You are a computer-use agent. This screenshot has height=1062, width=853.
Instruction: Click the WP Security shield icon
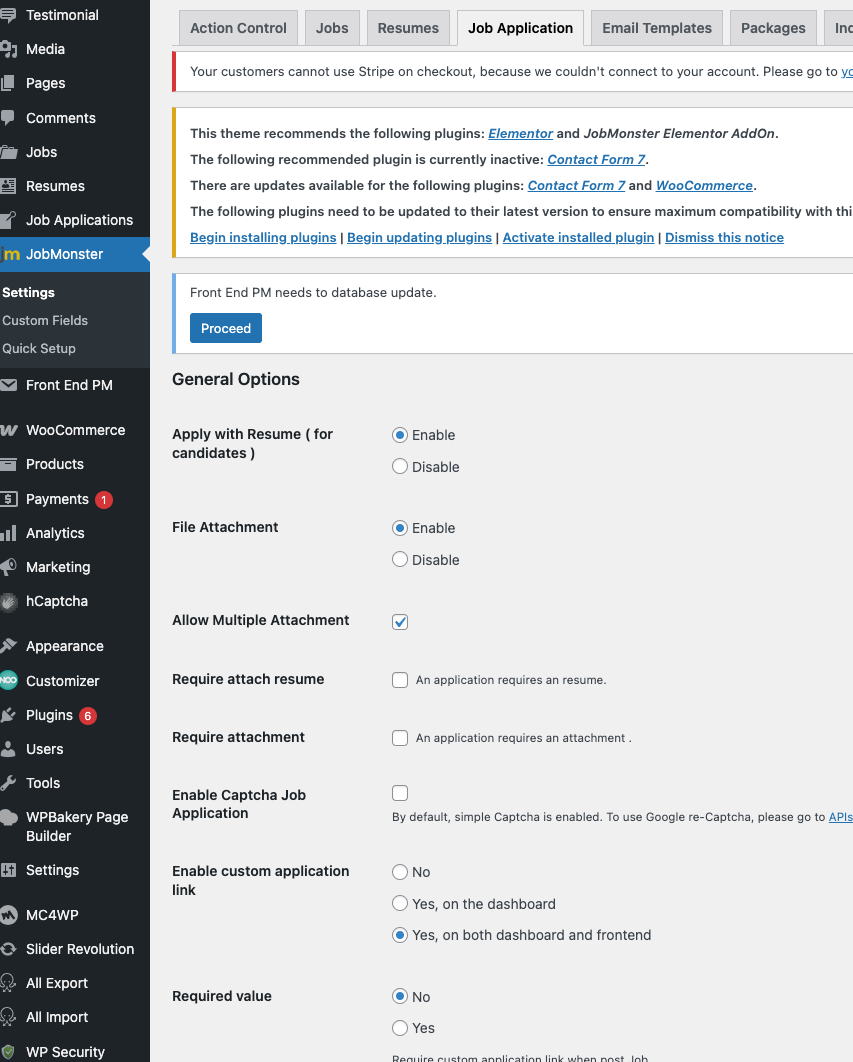click(x=8, y=1052)
